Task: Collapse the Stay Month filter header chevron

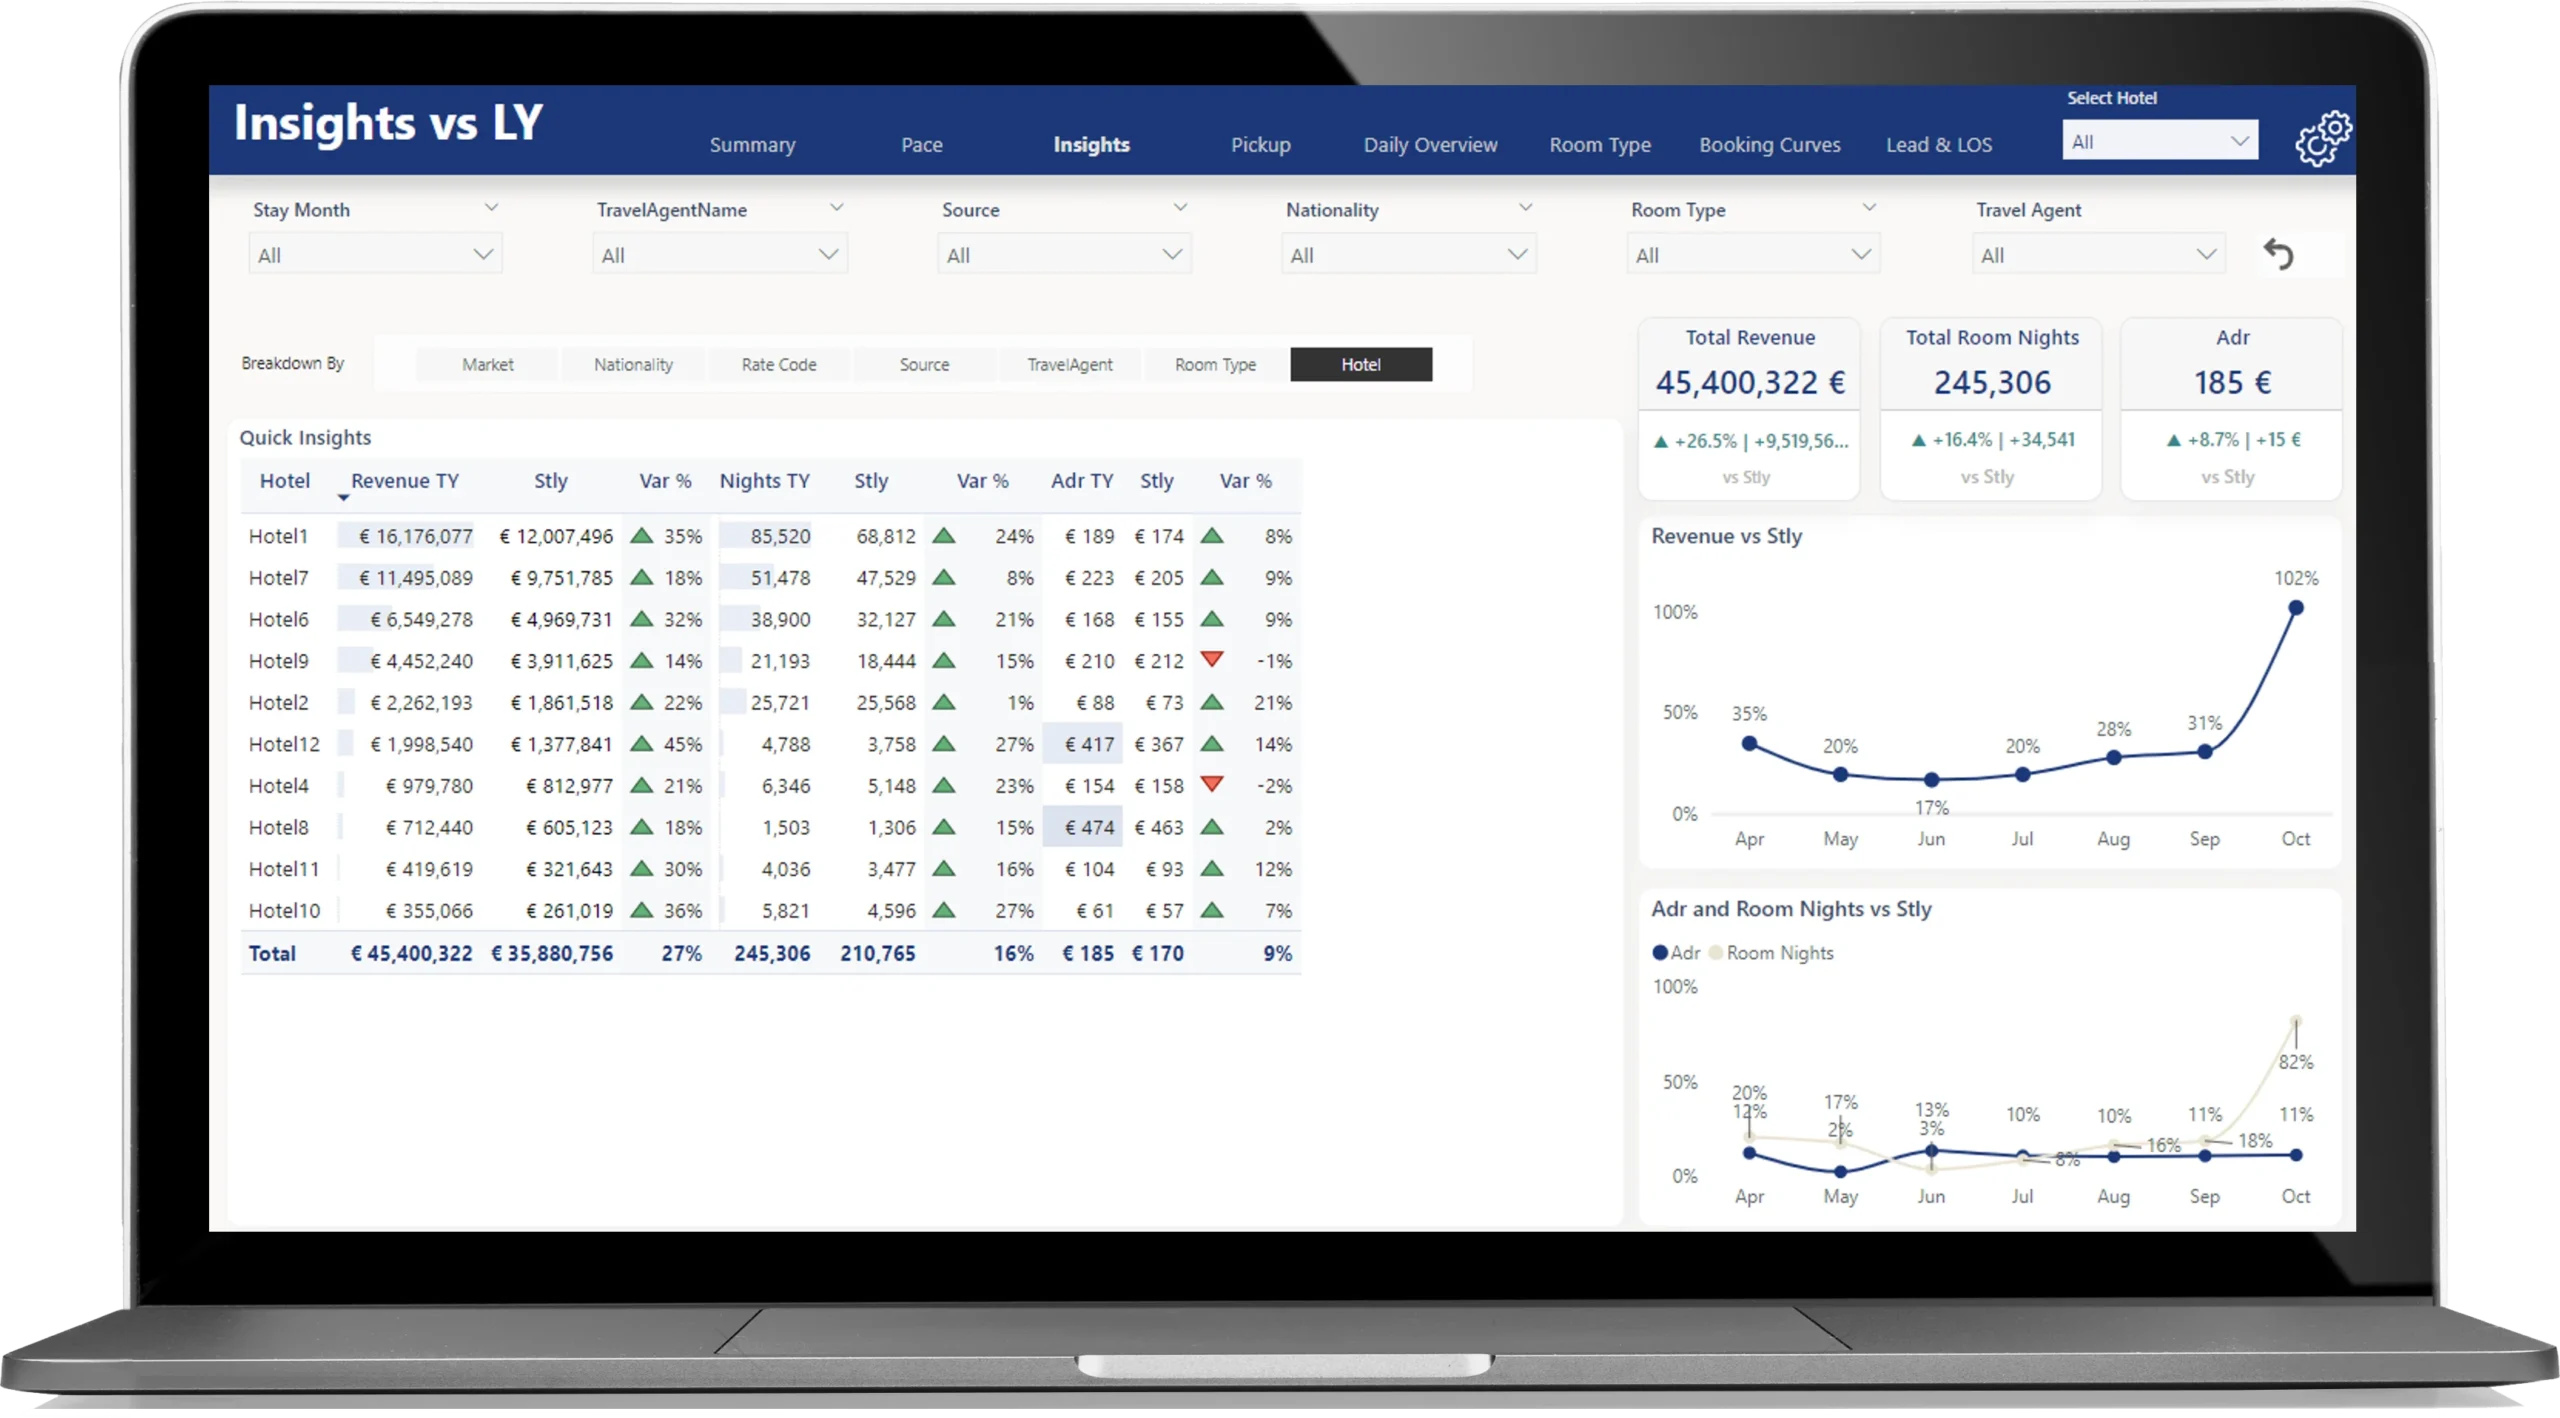Action: coord(491,208)
